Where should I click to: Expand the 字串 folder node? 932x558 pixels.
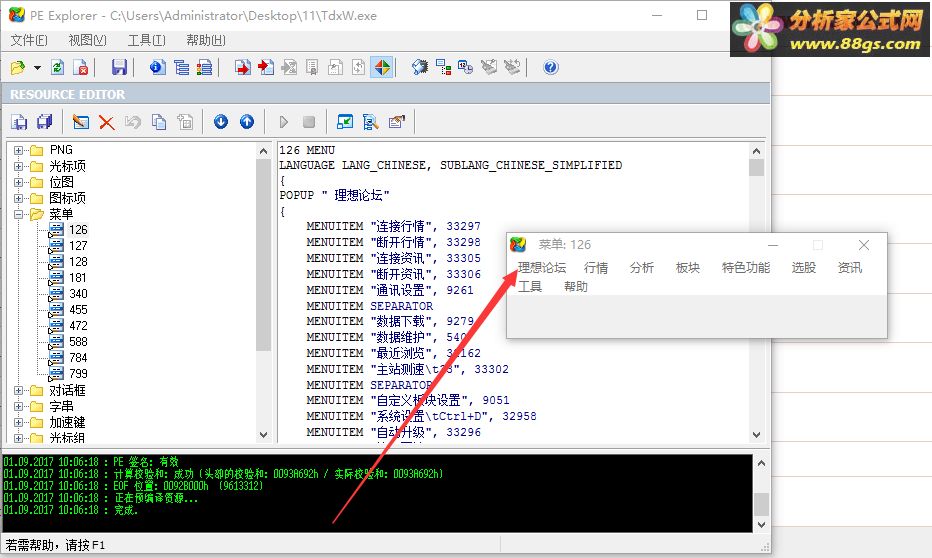tap(18, 406)
